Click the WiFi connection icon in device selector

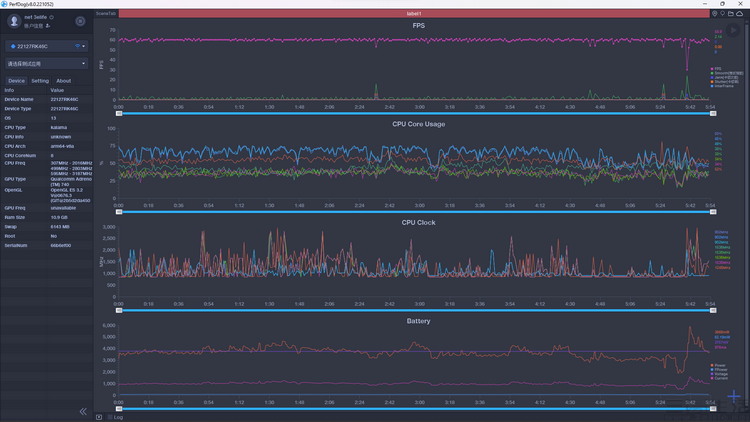tap(78, 46)
